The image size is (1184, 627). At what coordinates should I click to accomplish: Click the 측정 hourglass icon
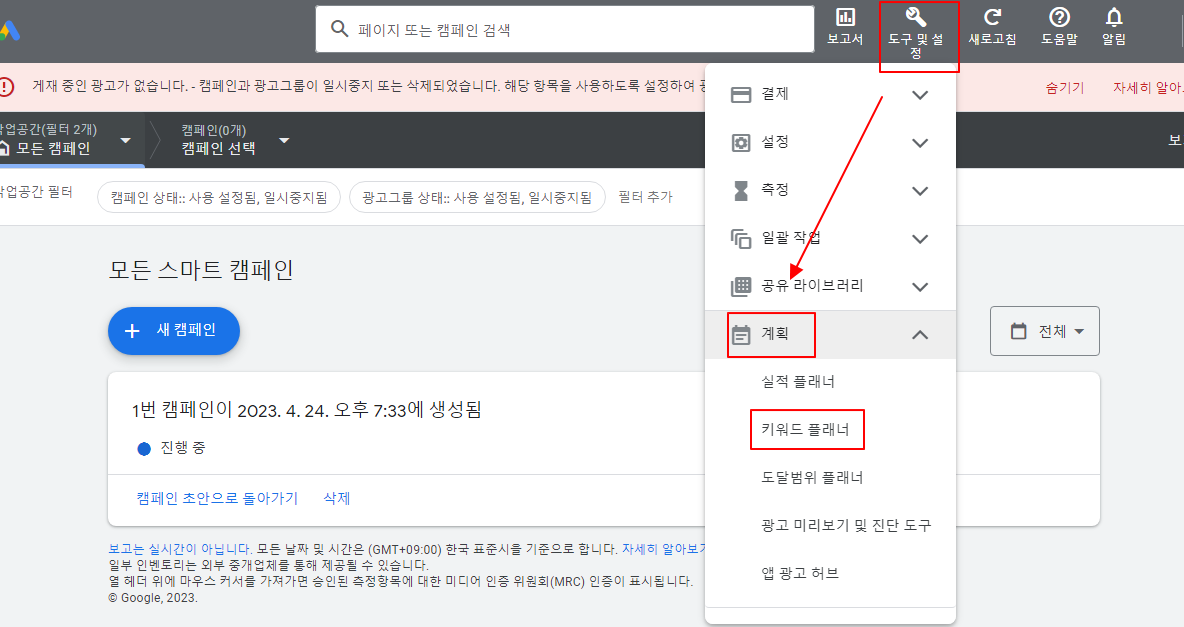click(x=741, y=190)
